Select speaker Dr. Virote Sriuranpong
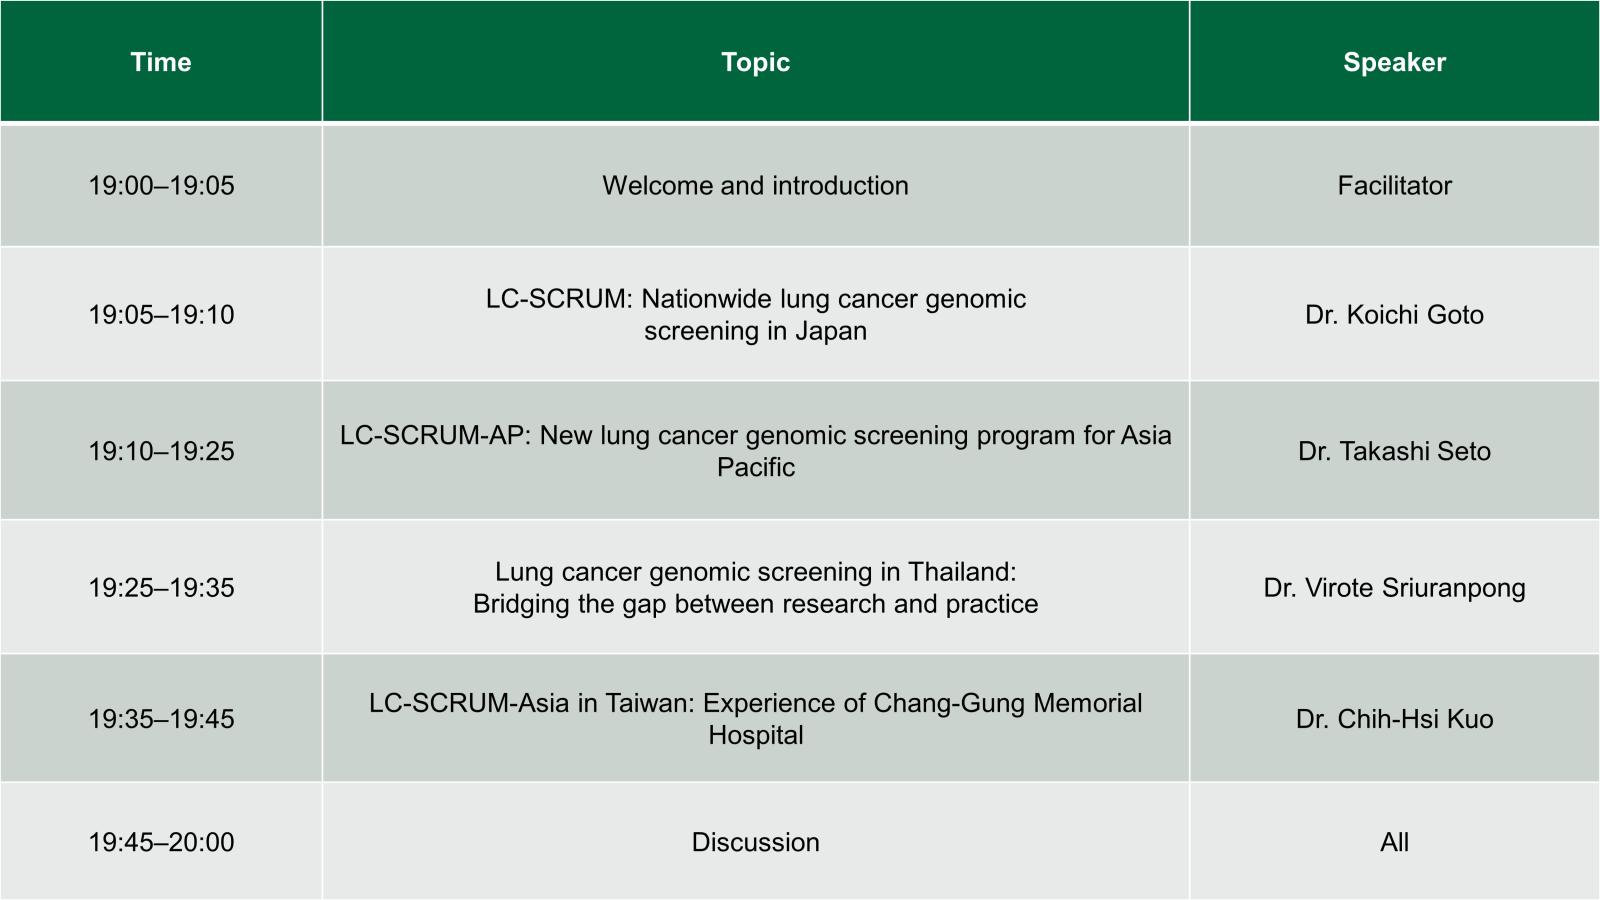The image size is (1600, 900). click(1395, 587)
